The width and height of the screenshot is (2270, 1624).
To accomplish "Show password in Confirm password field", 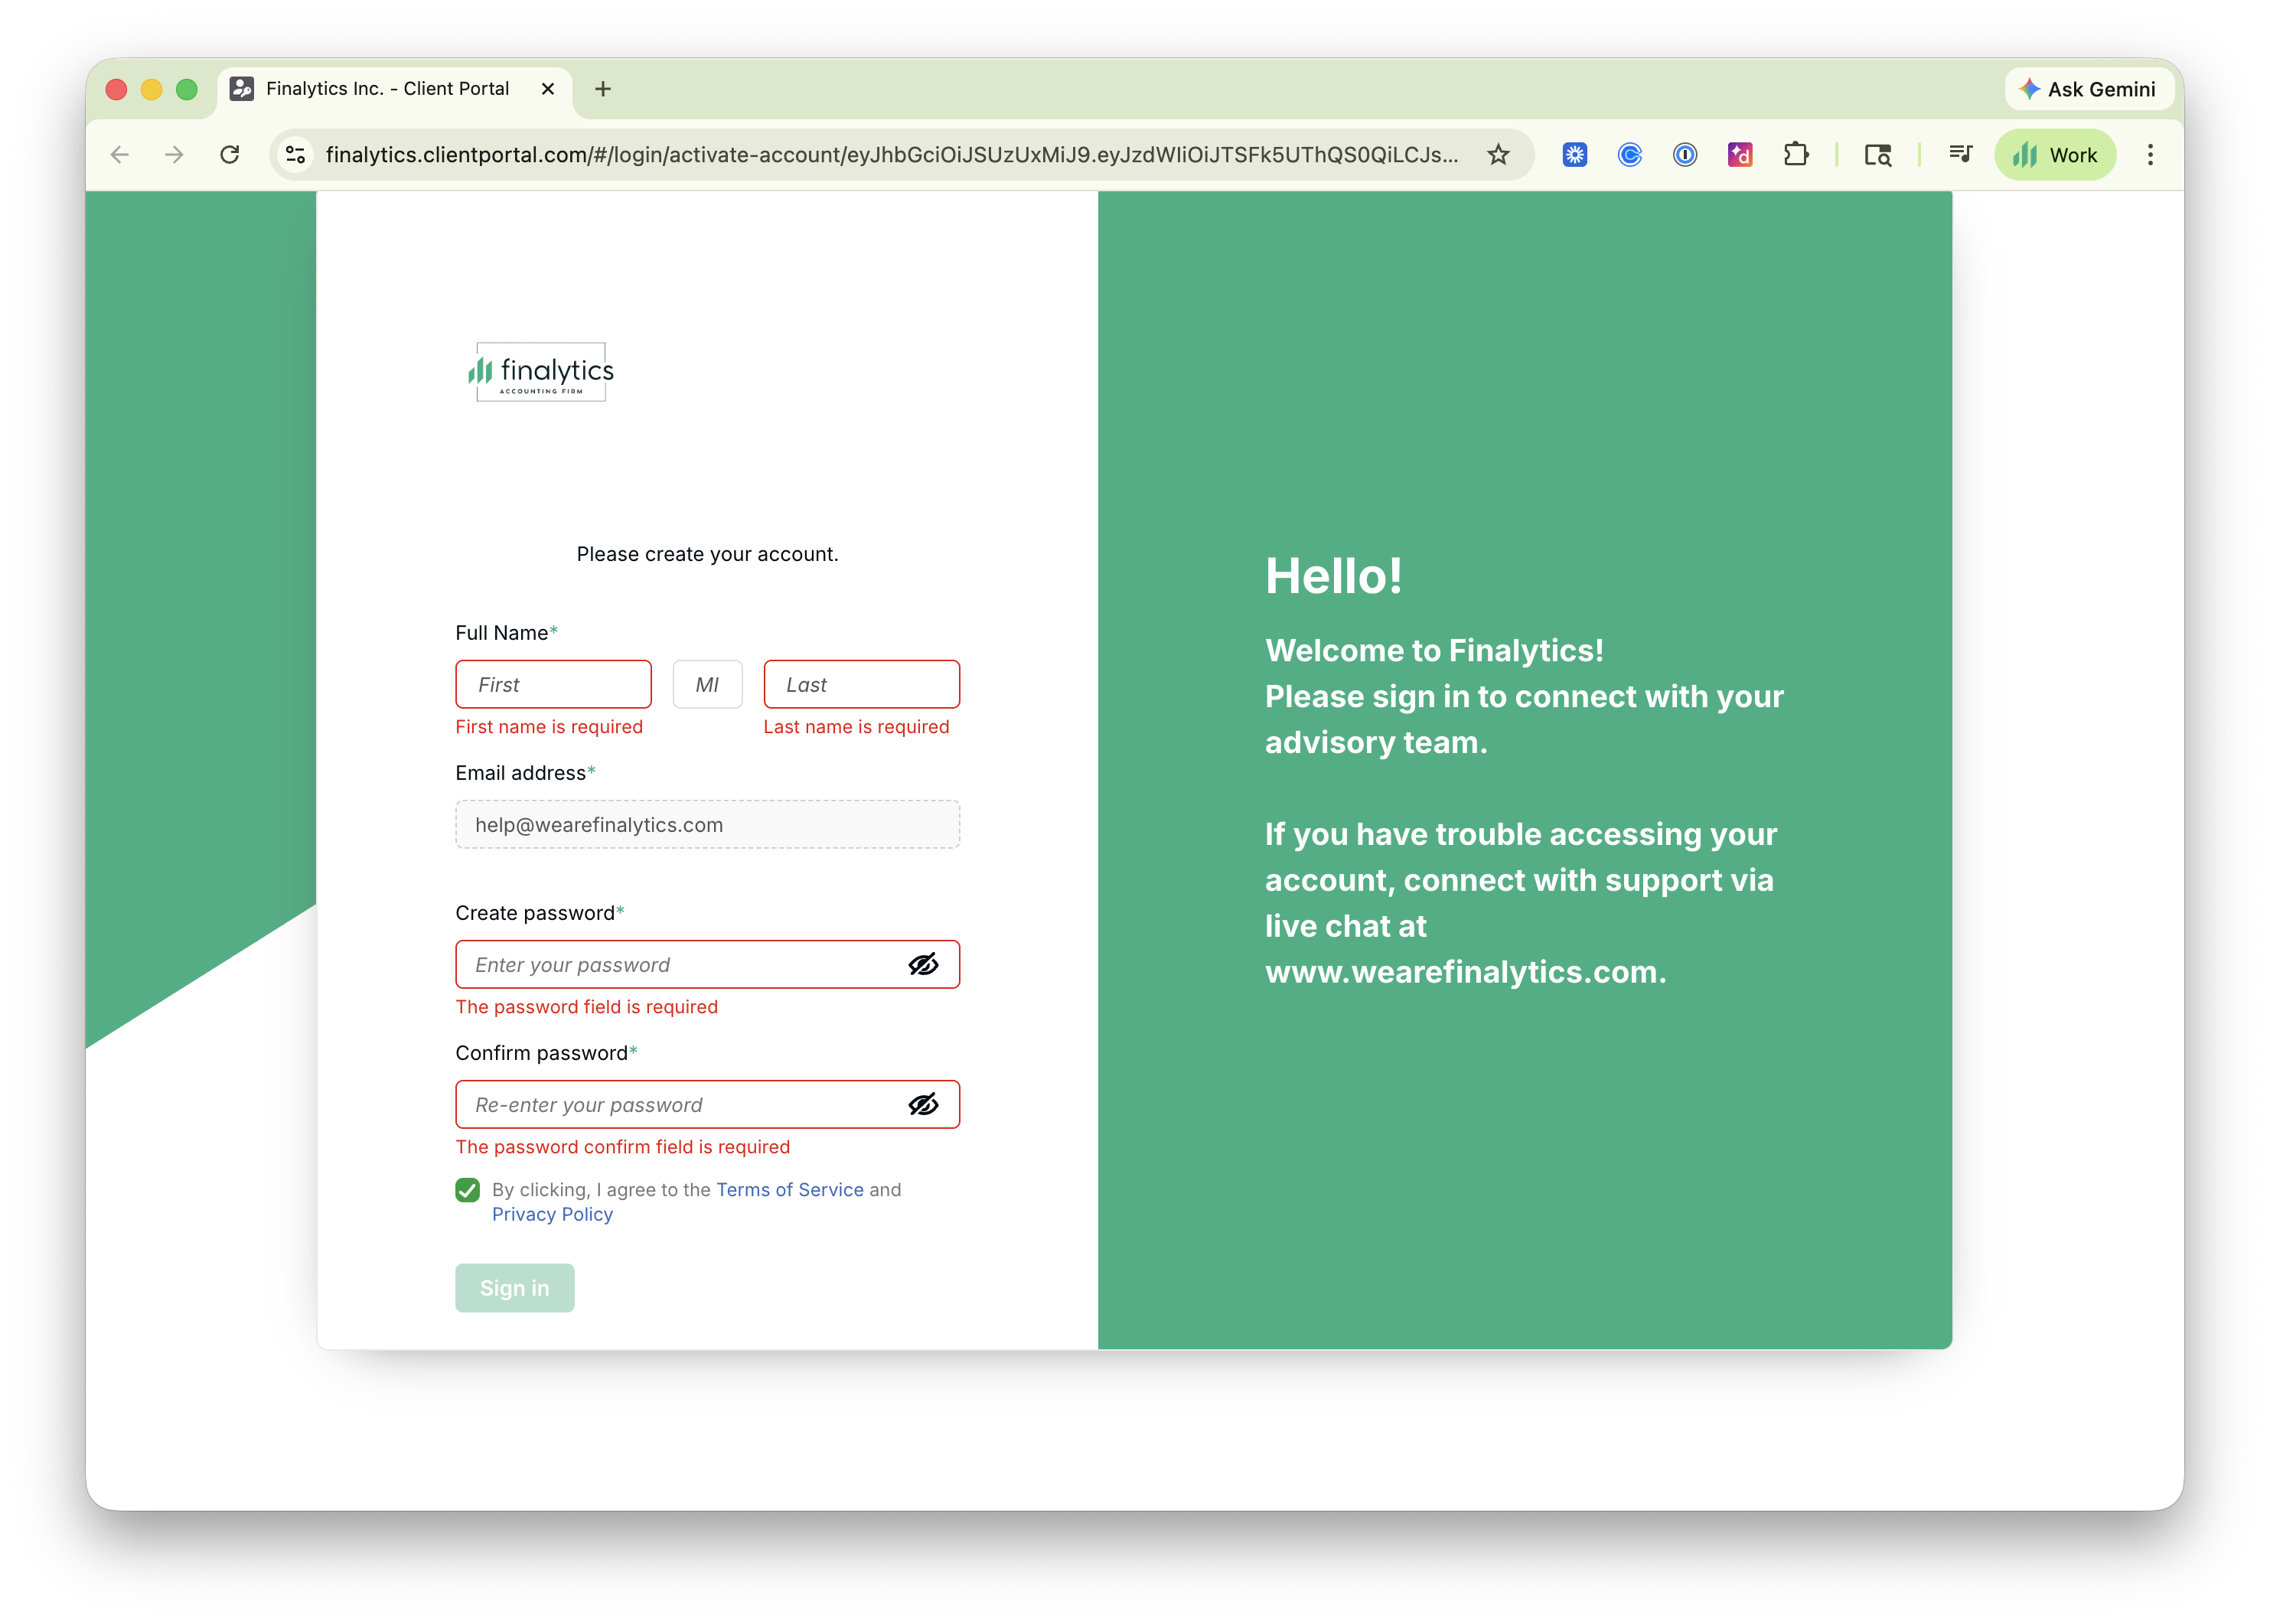I will (x=922, y=1105).
